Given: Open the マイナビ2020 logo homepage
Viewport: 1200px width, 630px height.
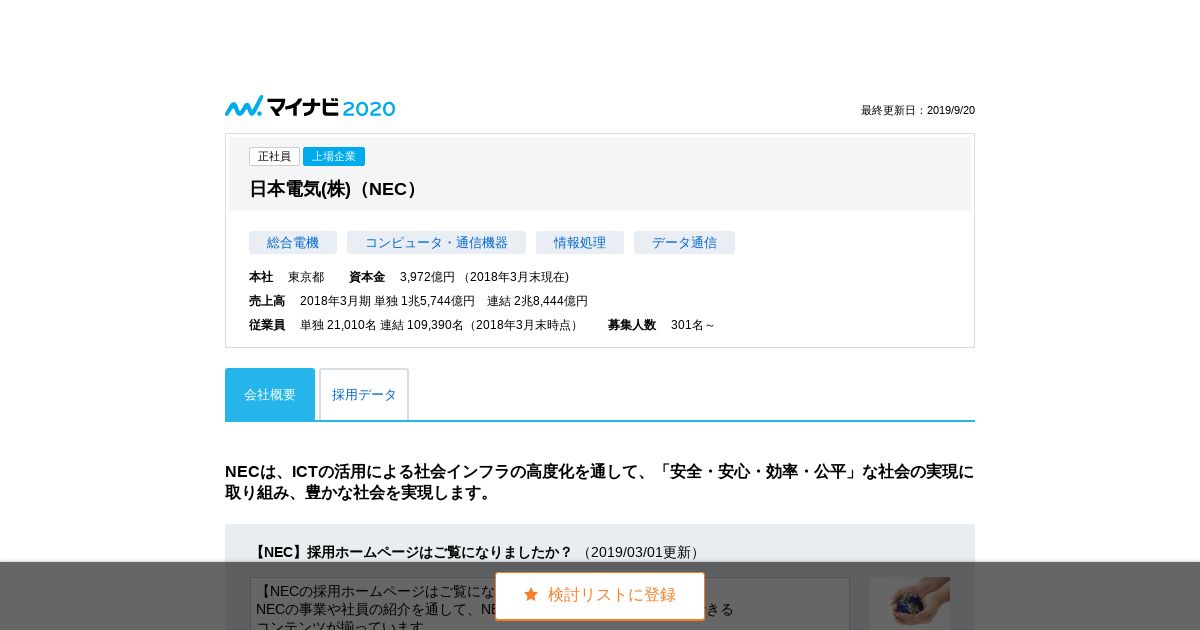Looking at the screenshot, I should pos(310,107).
